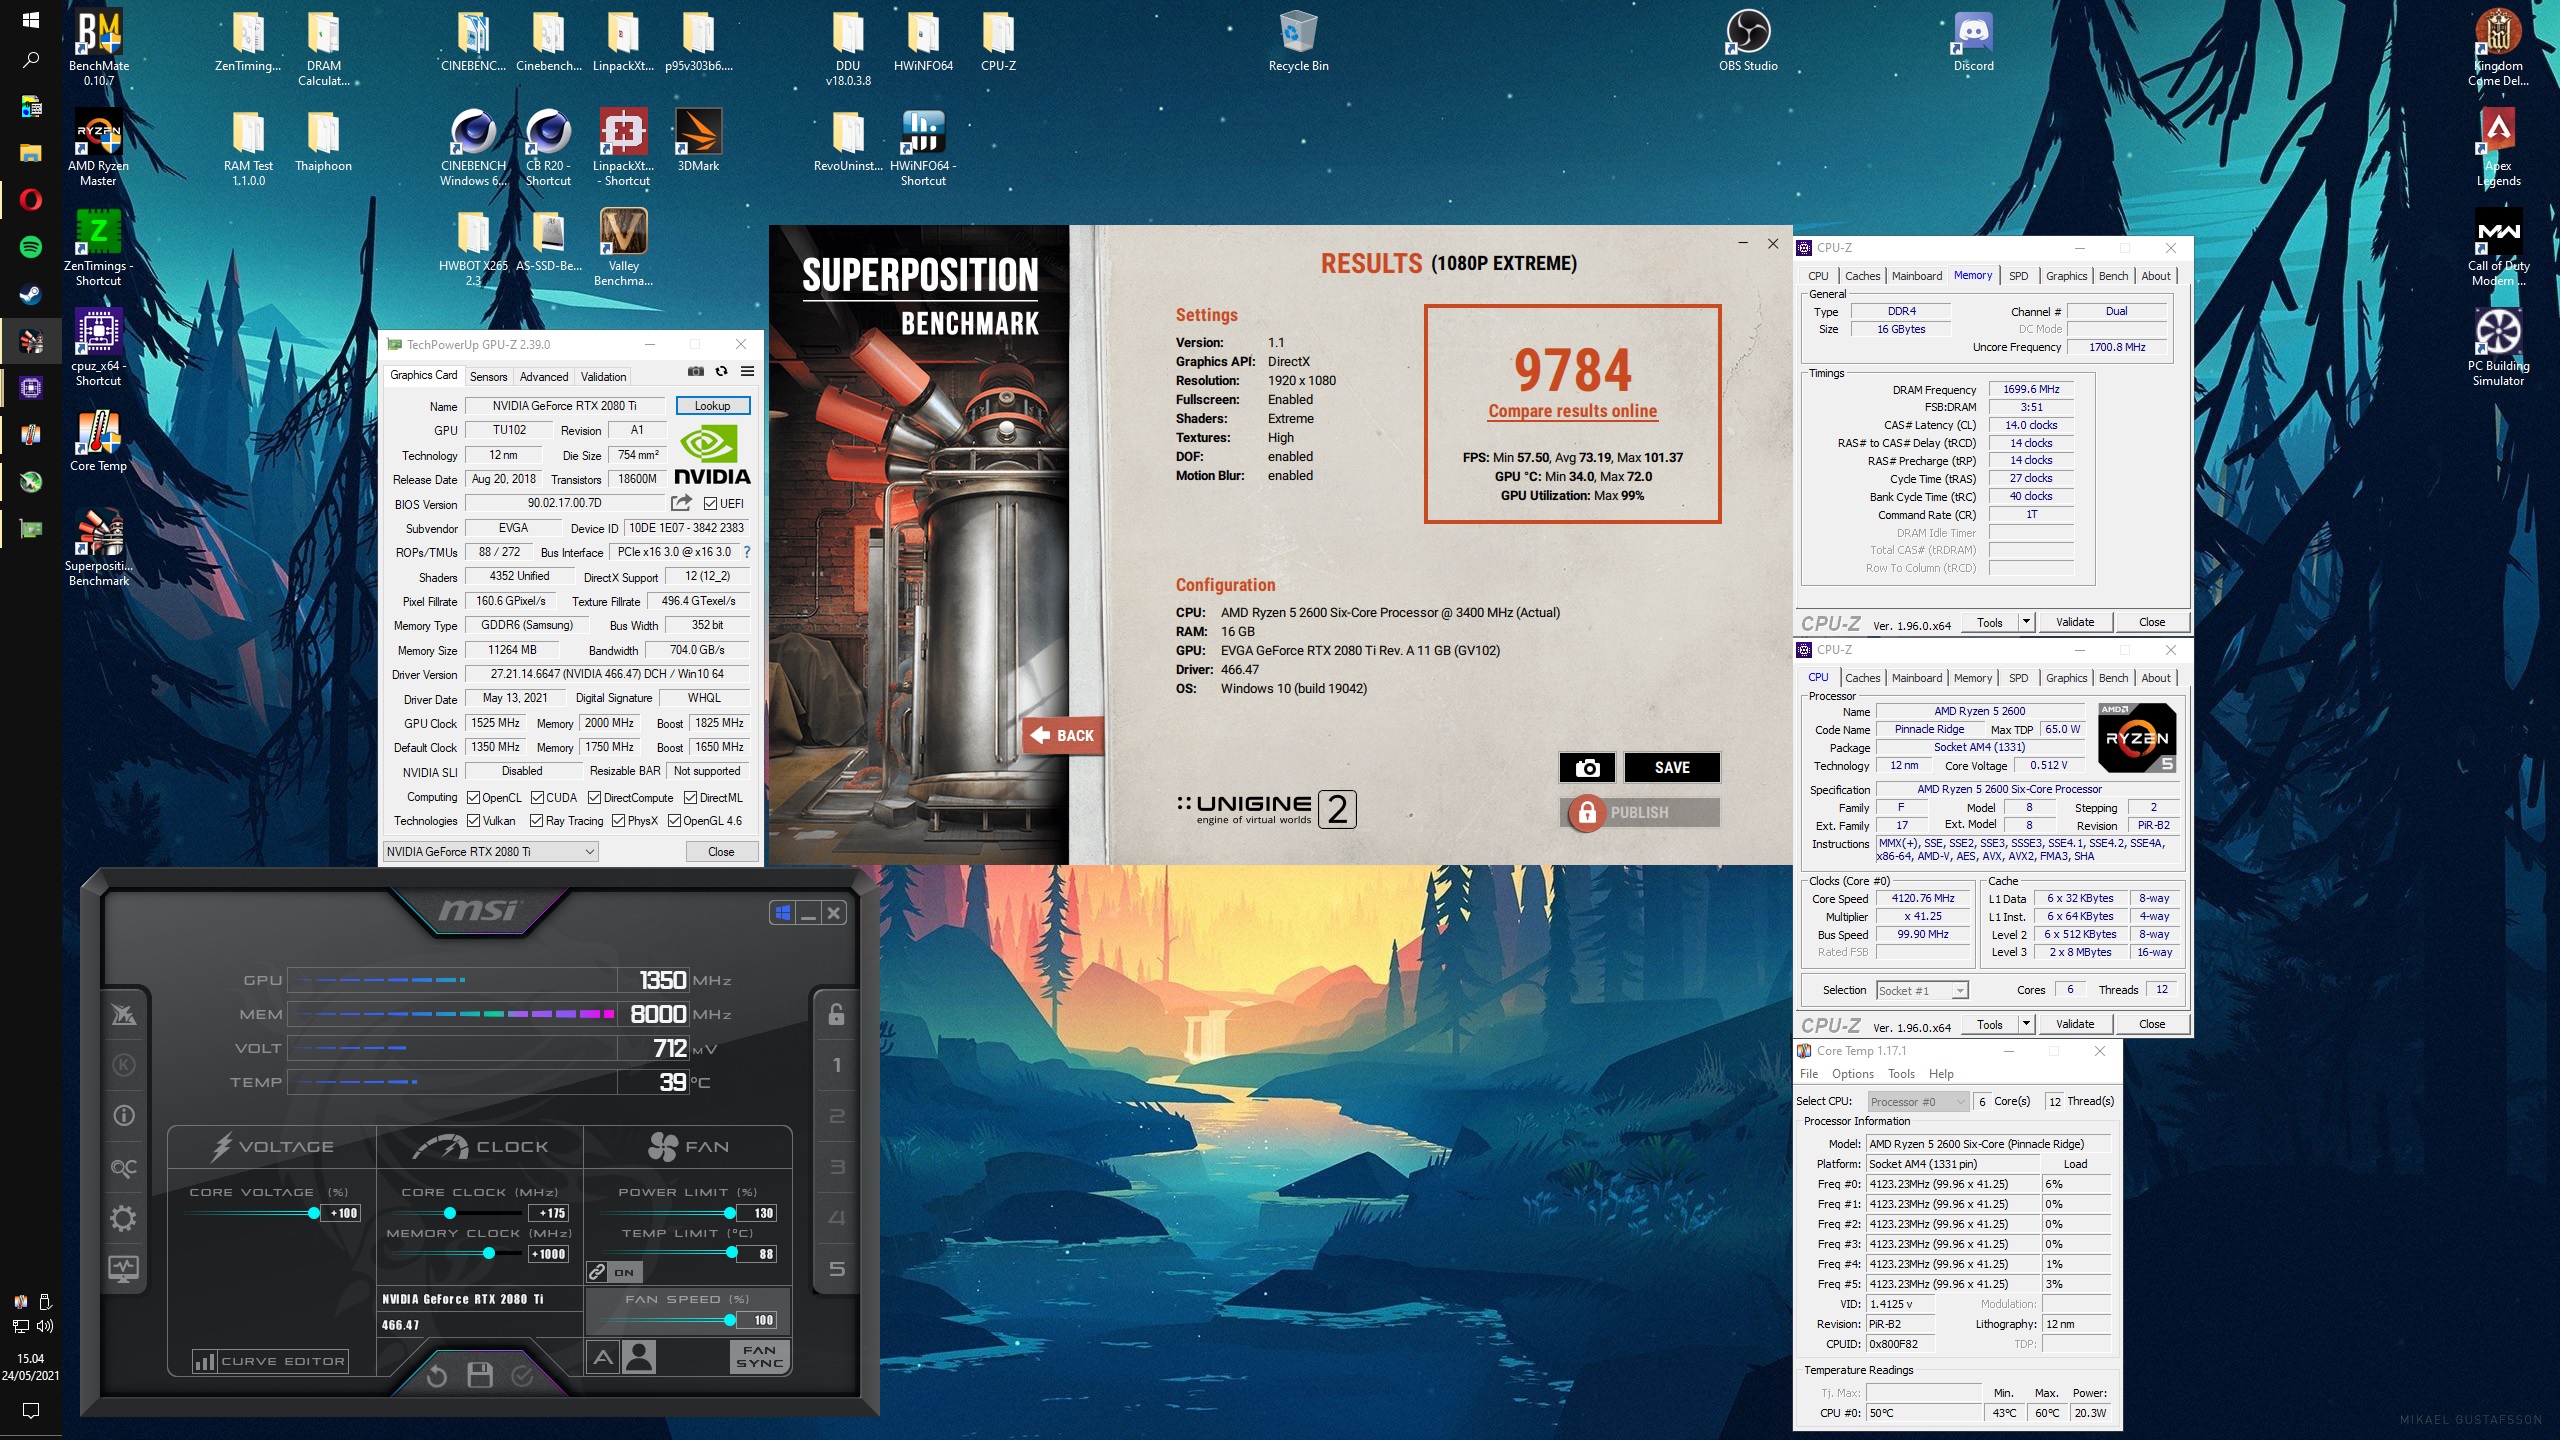Open the Bench tab in CPU-Z CPU window

(2113, 678)
